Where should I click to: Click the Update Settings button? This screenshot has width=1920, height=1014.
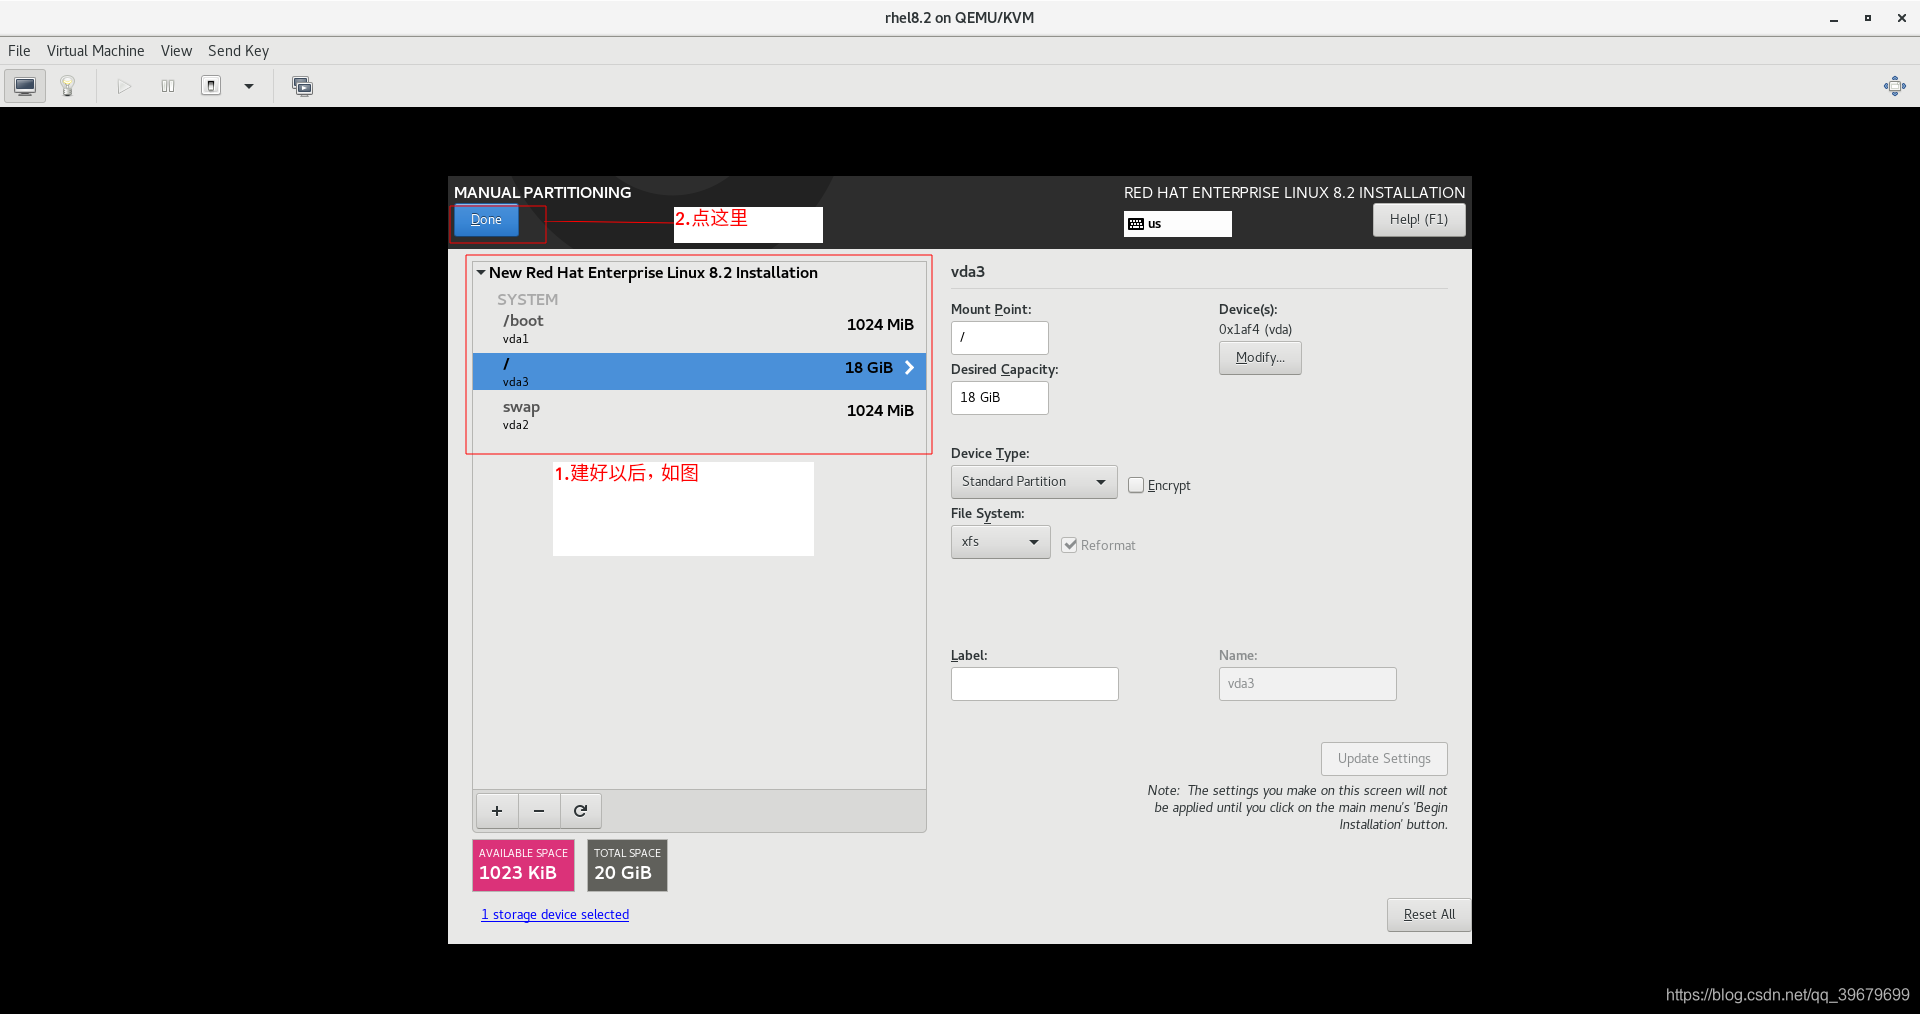pyautogui.click(x=1384, y=759)
